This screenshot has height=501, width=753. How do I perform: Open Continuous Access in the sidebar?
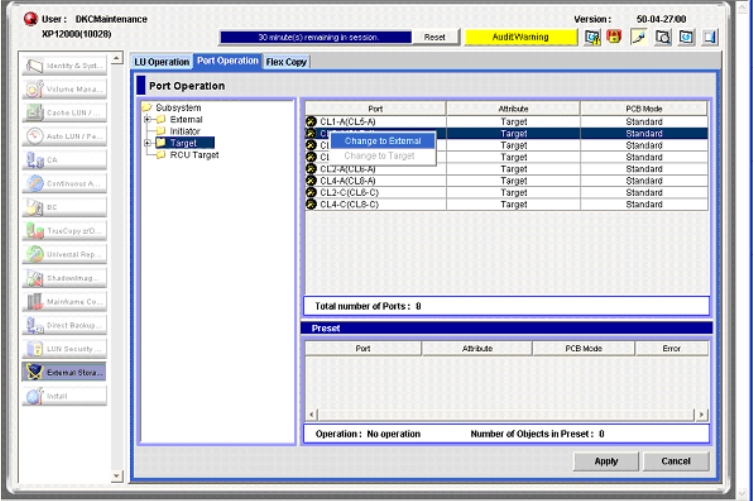(x=64, y=183)
